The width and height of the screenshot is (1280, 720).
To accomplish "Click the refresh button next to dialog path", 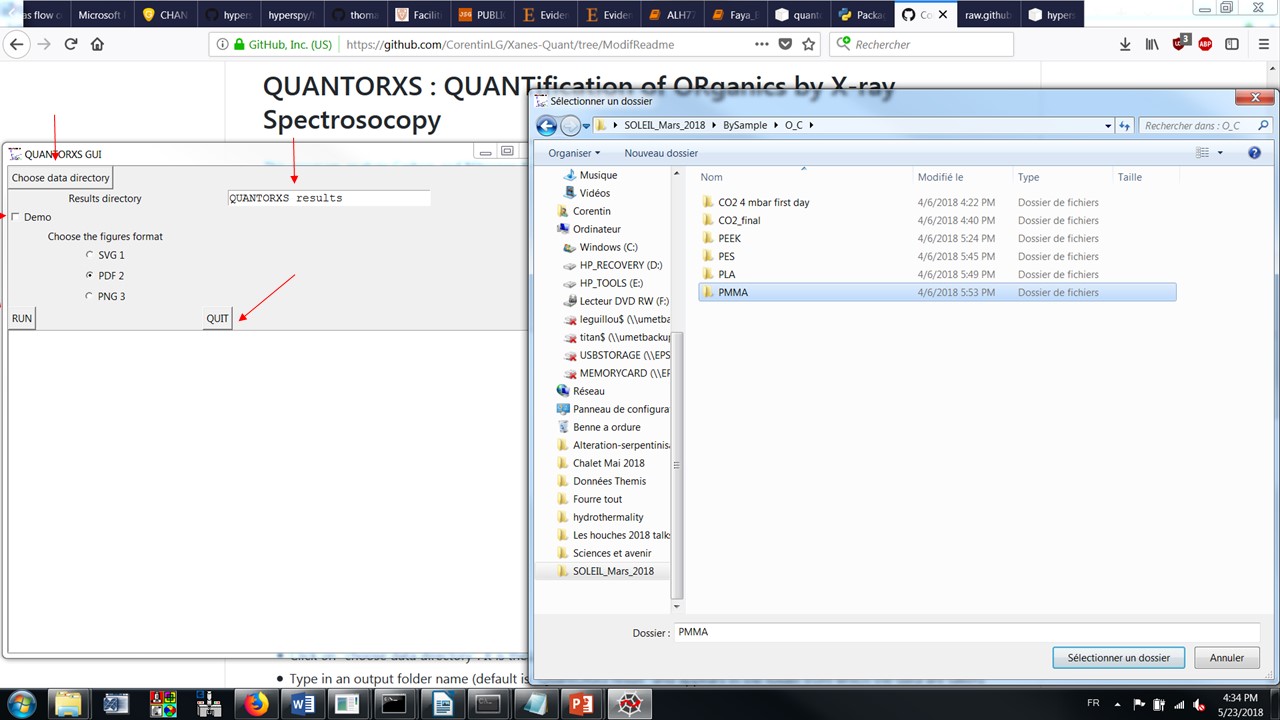I will 1125,126.
